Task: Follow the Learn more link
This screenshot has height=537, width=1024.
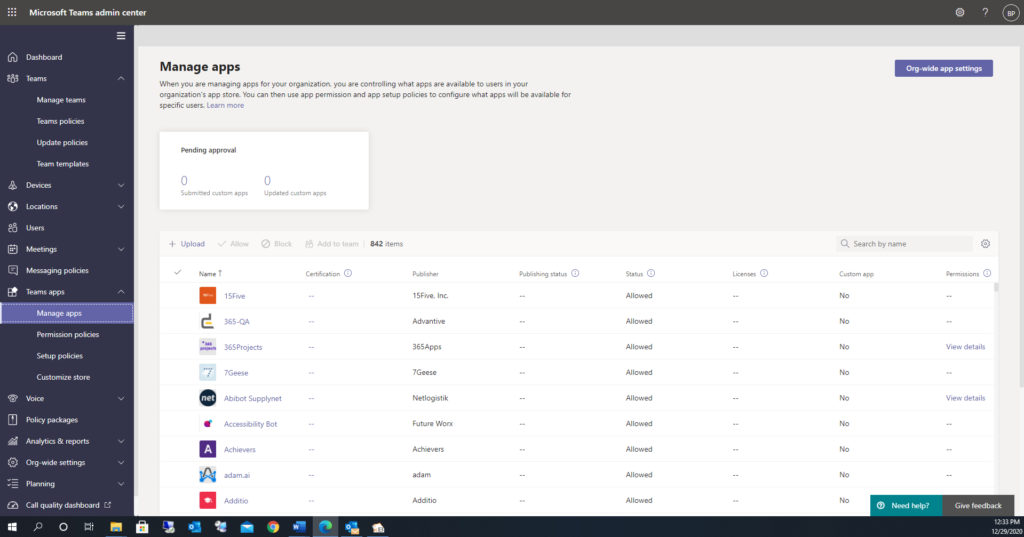Action: pyautogui.click(x=225, y=105)
